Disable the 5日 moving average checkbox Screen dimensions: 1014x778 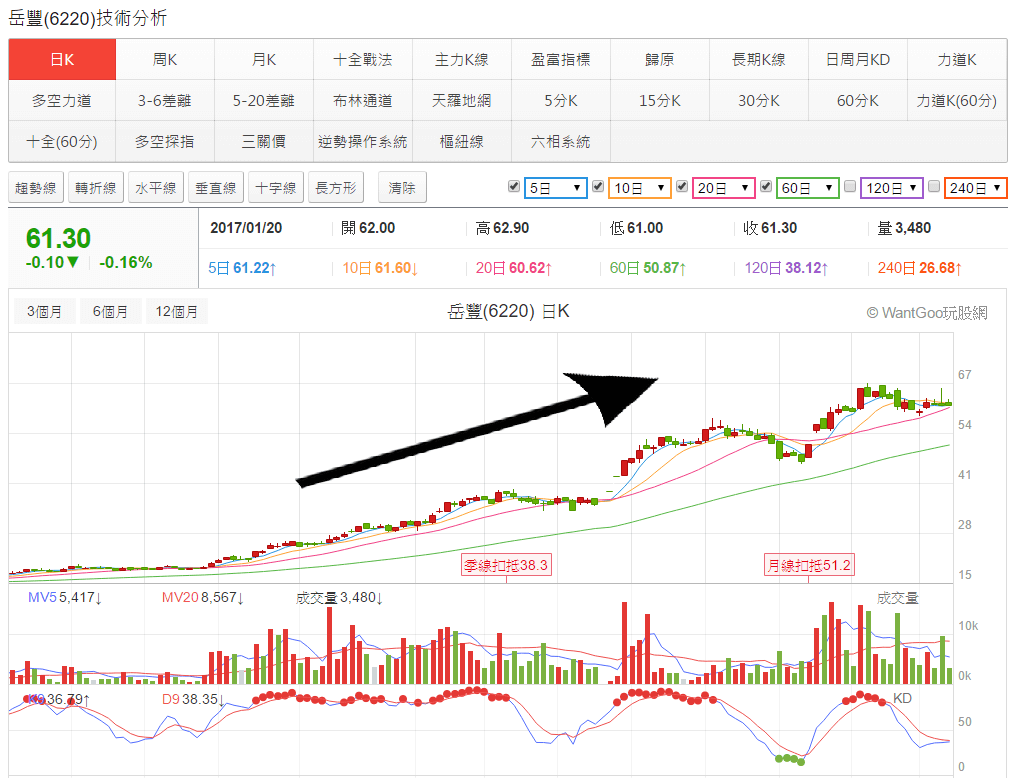click(514, 185)
